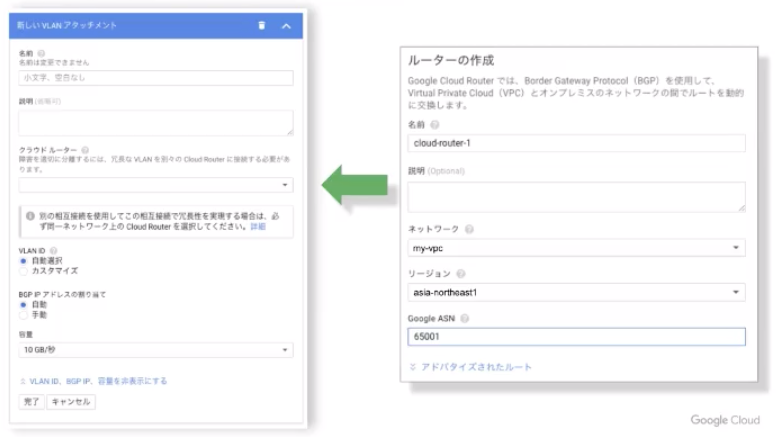Open the my-vpc network dropdown
This screenshot has height=437, width=784.
(x=576, y=248)
